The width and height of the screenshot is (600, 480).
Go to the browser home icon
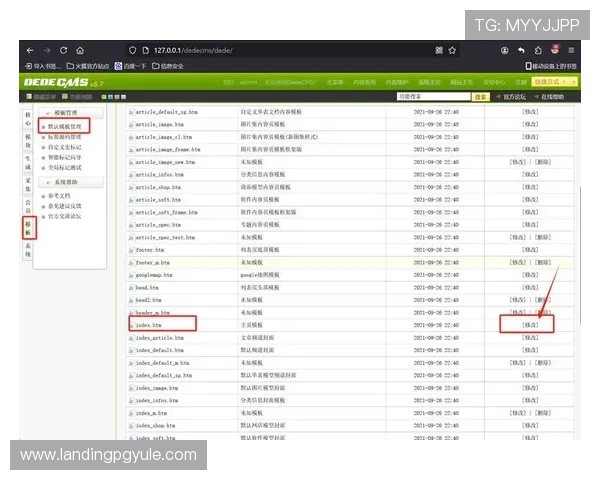coord(80,50)
